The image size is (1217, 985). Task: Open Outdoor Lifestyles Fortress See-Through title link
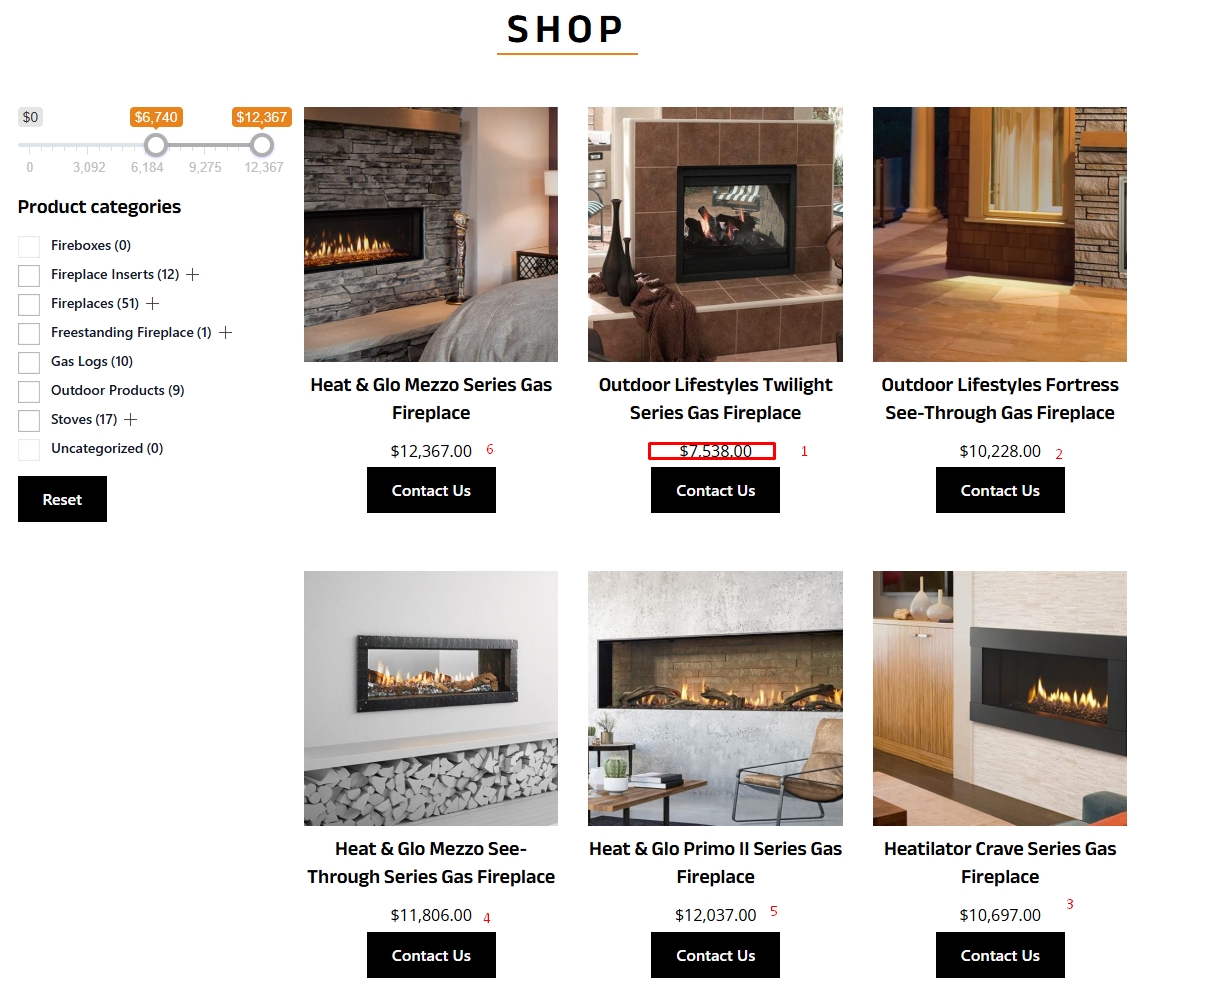(1000, 398)
